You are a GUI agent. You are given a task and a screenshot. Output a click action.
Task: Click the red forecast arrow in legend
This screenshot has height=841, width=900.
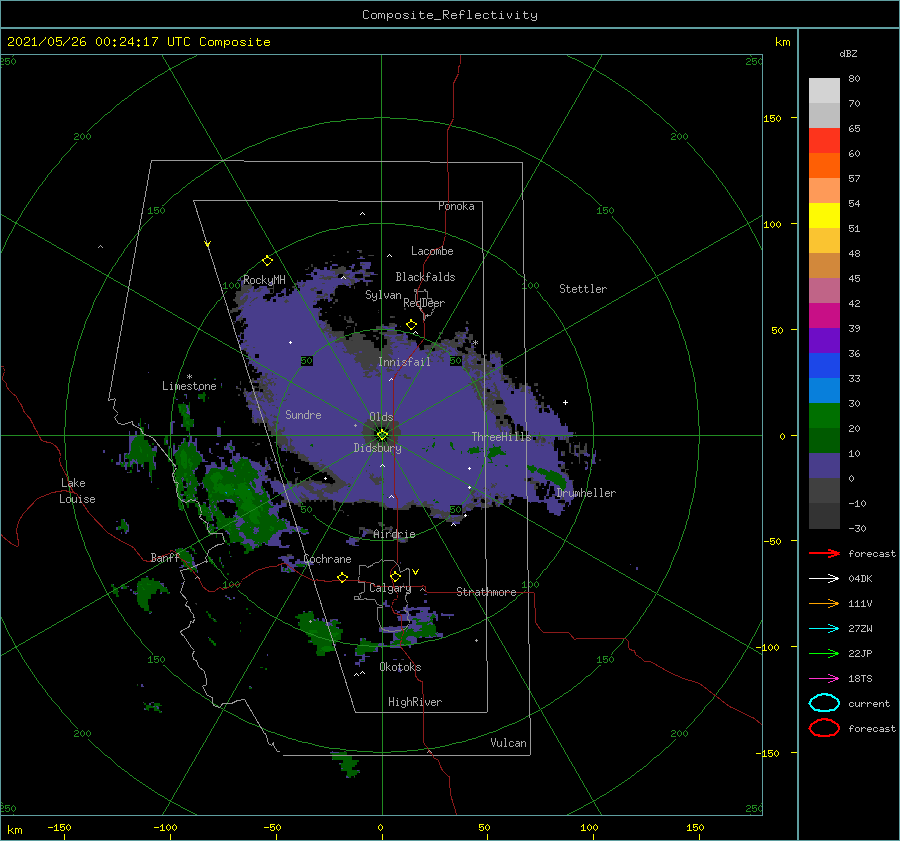824,553
